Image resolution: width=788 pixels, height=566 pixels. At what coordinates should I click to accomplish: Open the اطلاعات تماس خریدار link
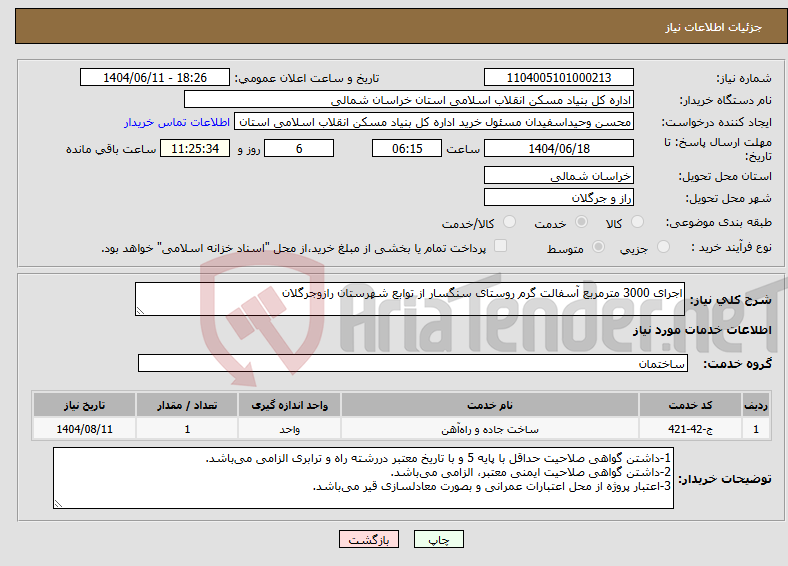(x=177, y=122)
